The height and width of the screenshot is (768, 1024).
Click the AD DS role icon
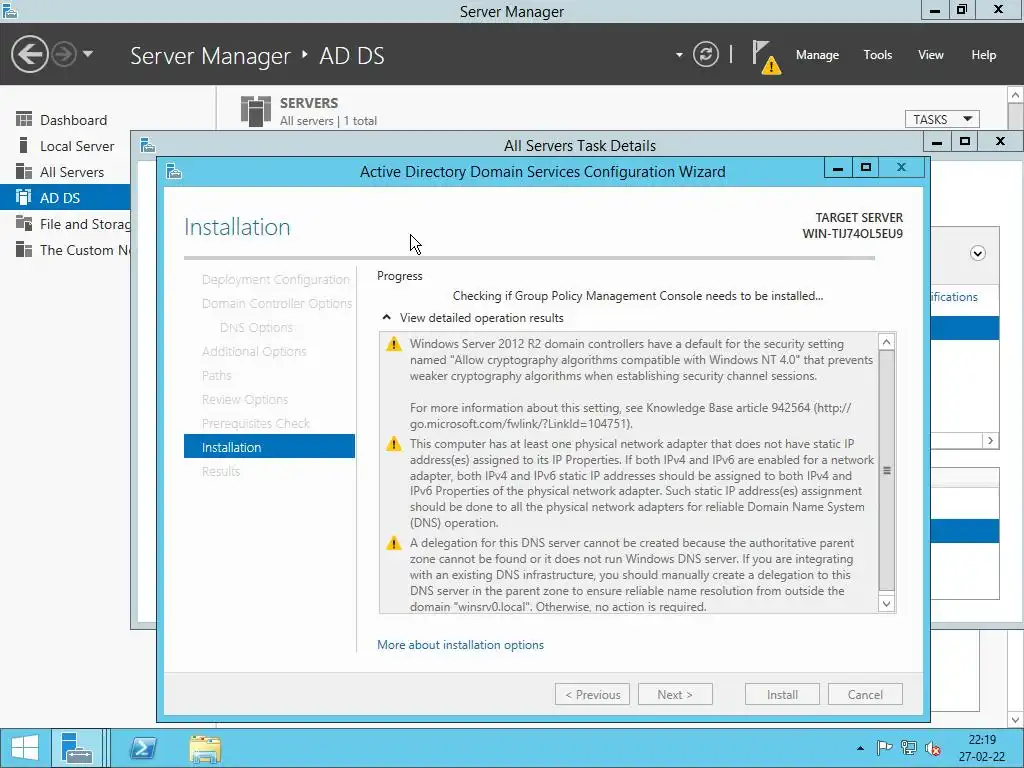24,197
